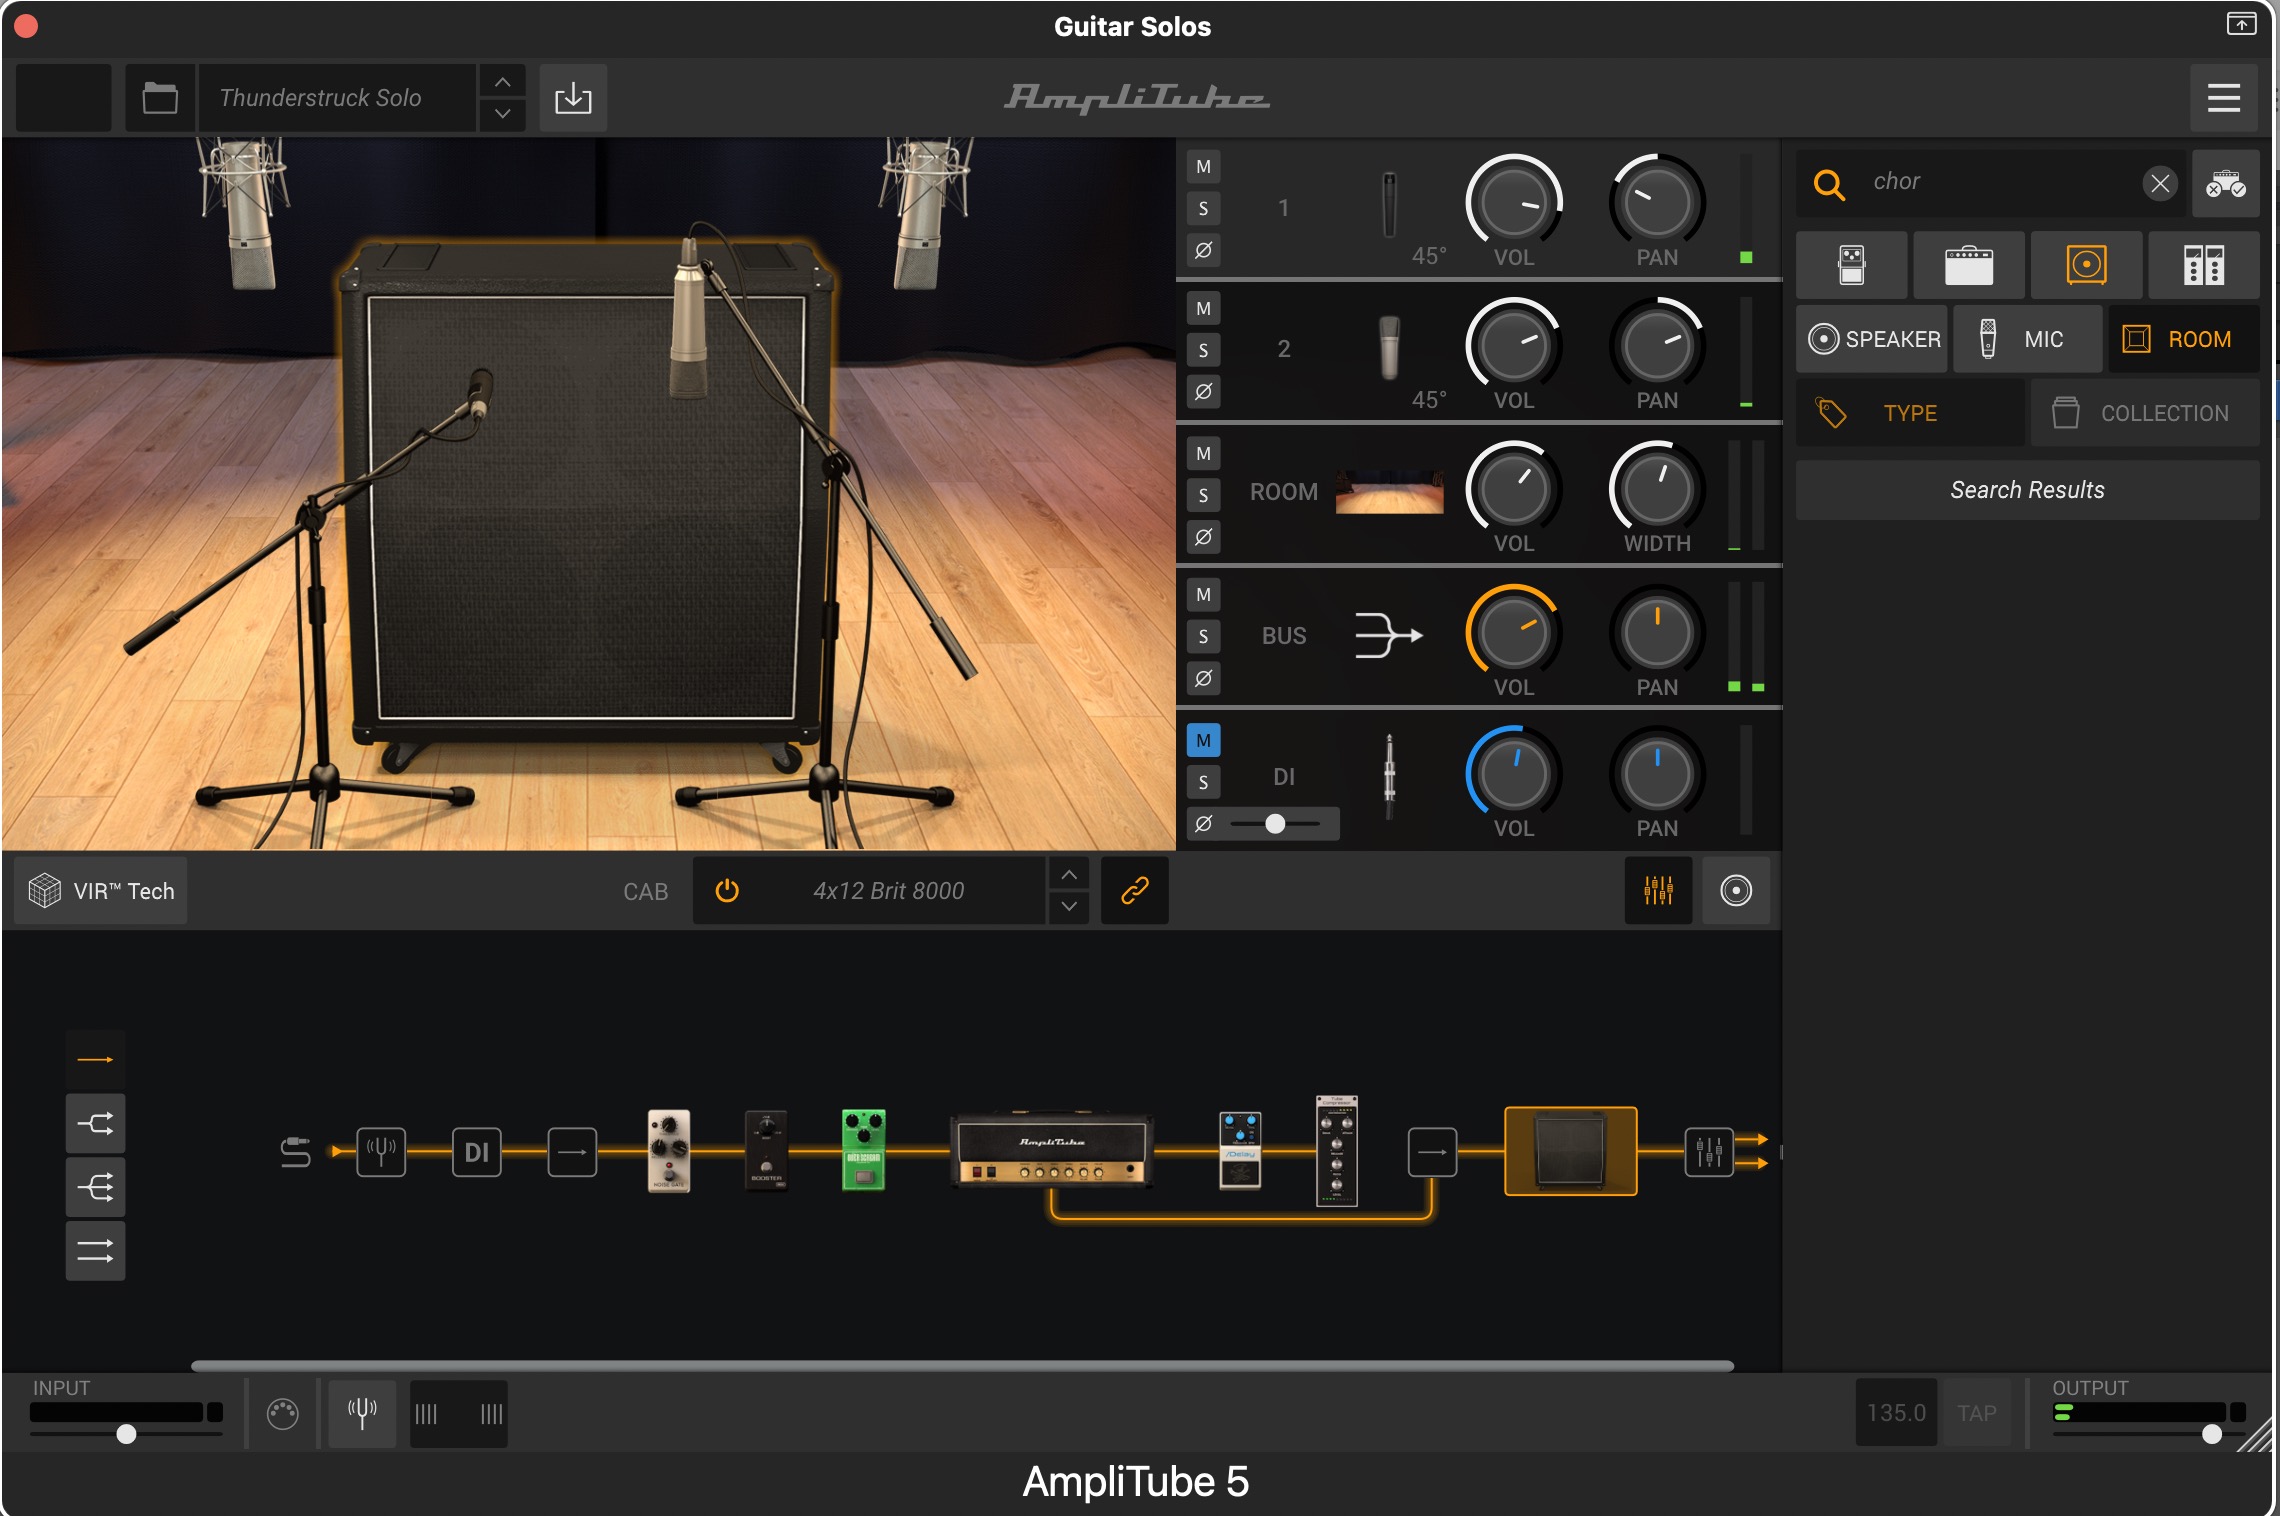
Task: Select the two-path split chain layout
Action: pos(96,1124)
